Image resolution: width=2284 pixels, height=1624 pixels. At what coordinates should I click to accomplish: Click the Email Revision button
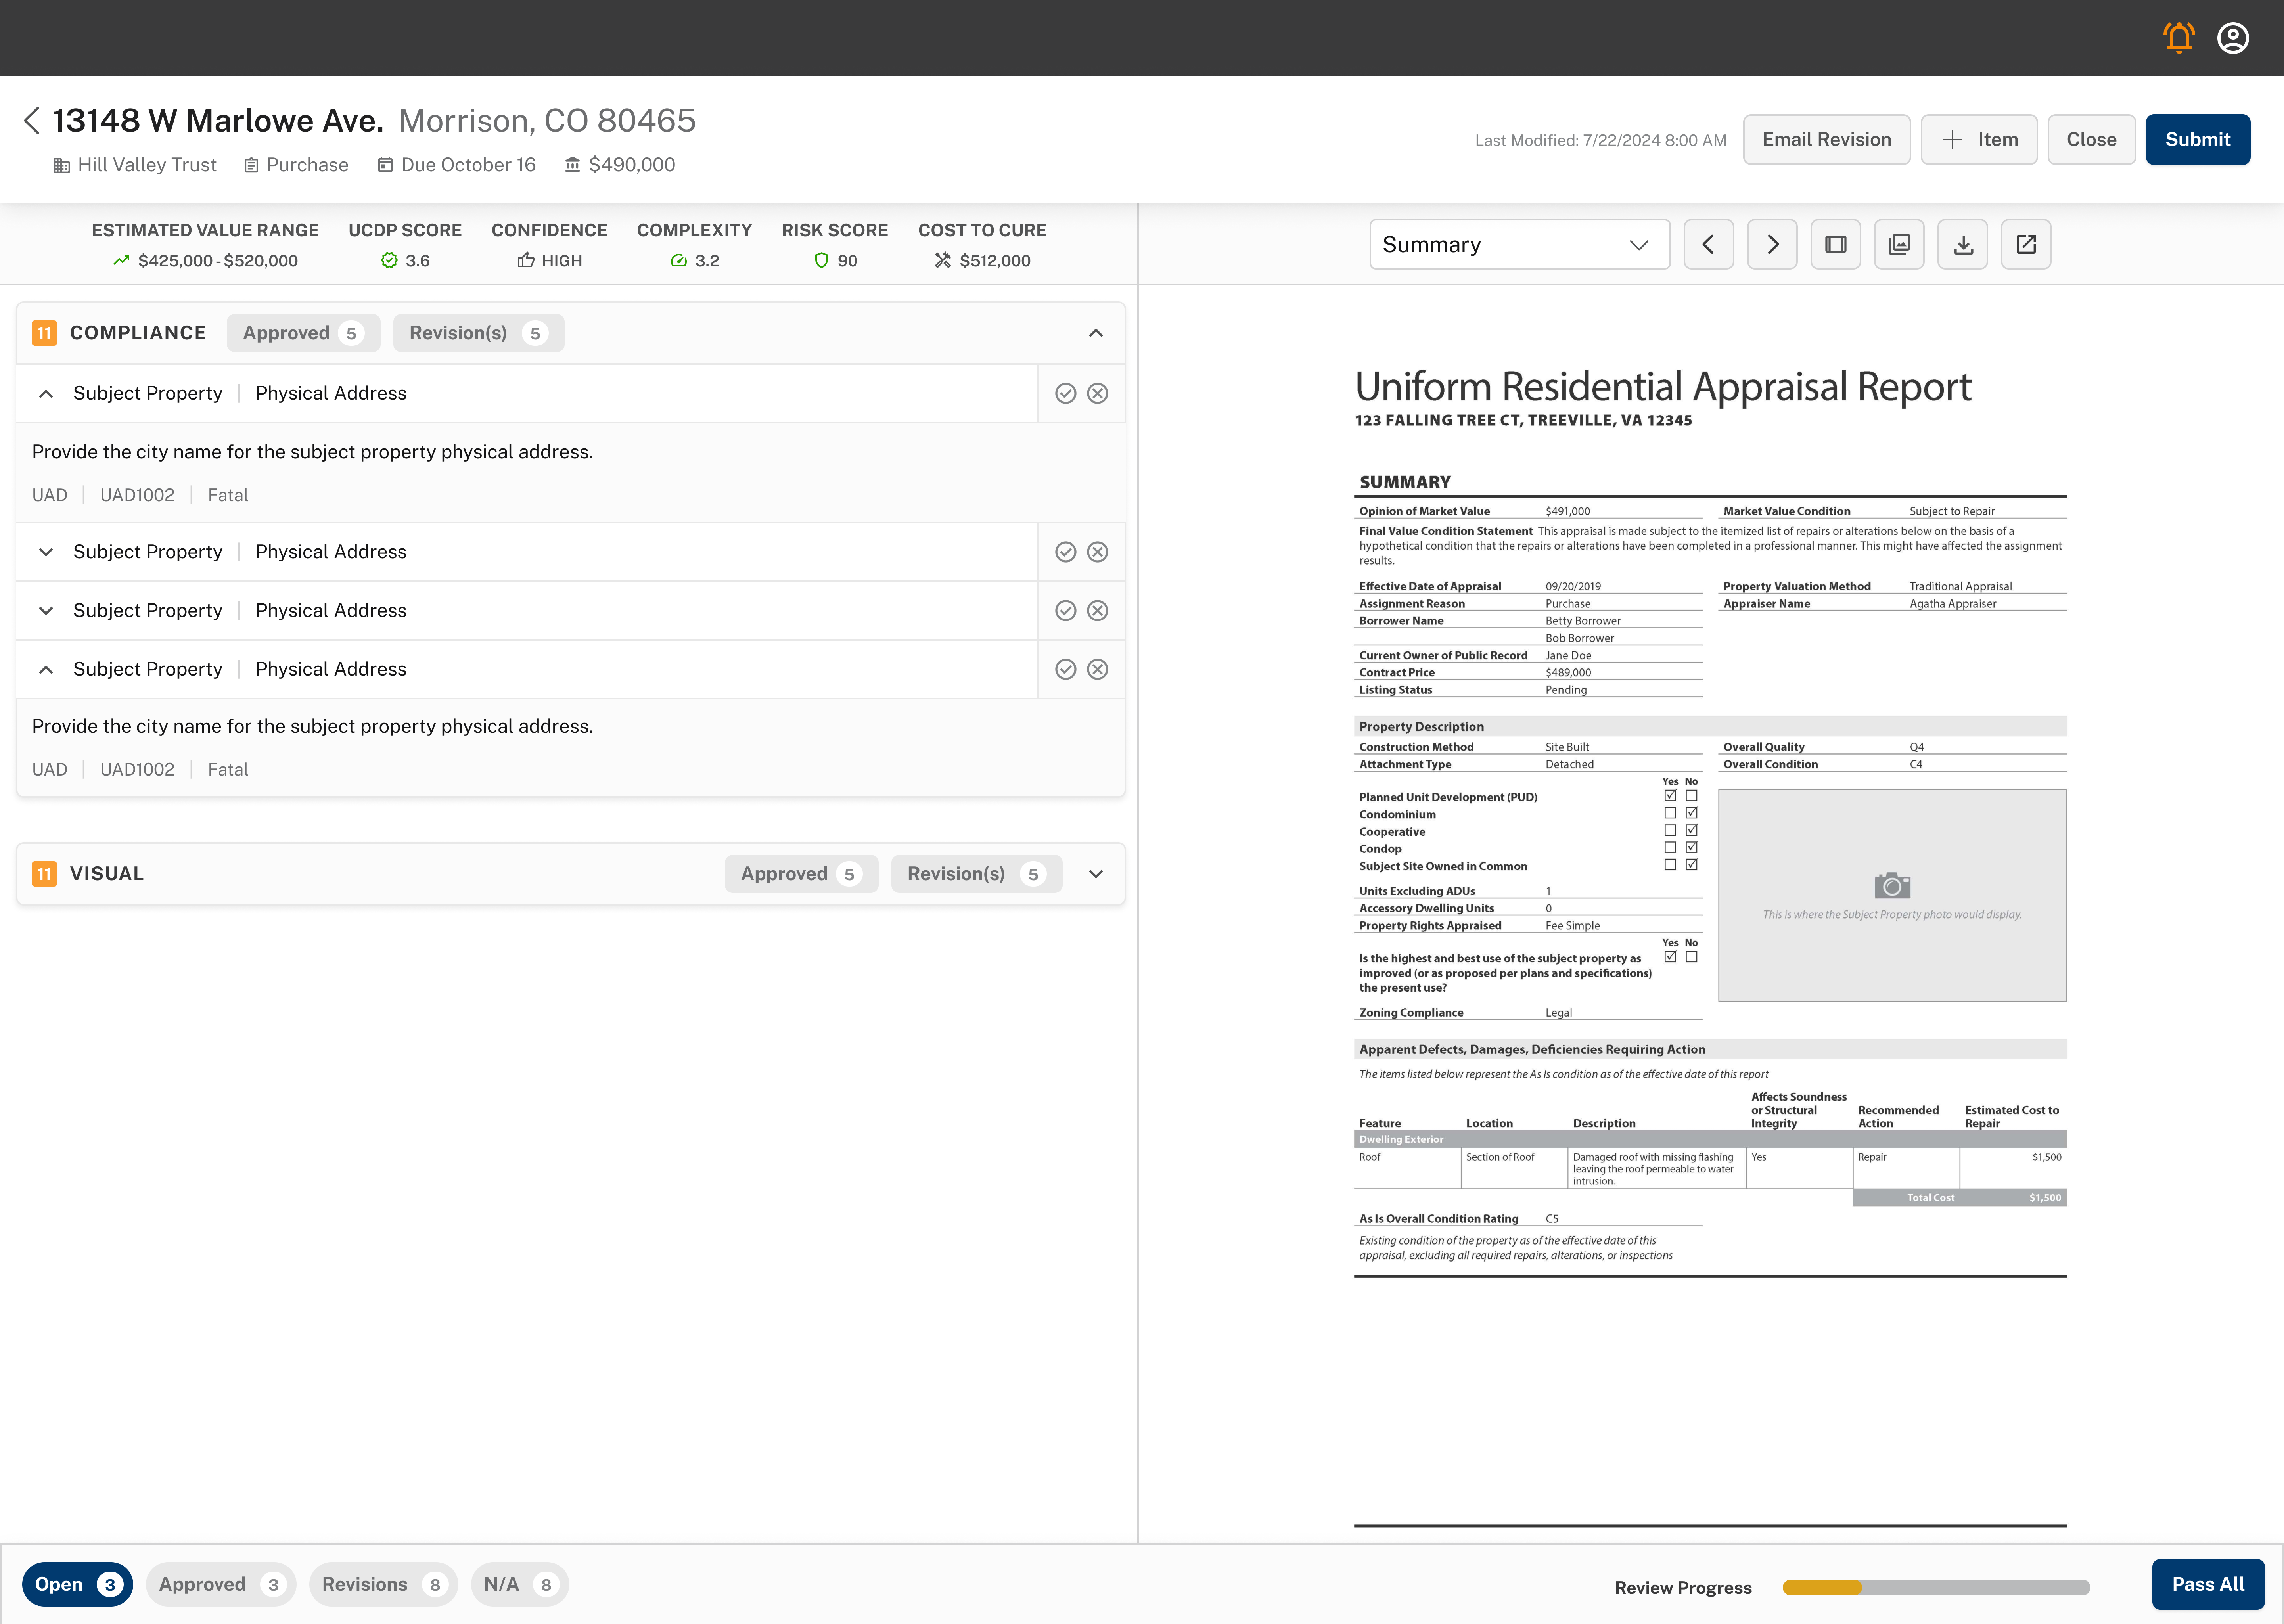[1827, 139]
